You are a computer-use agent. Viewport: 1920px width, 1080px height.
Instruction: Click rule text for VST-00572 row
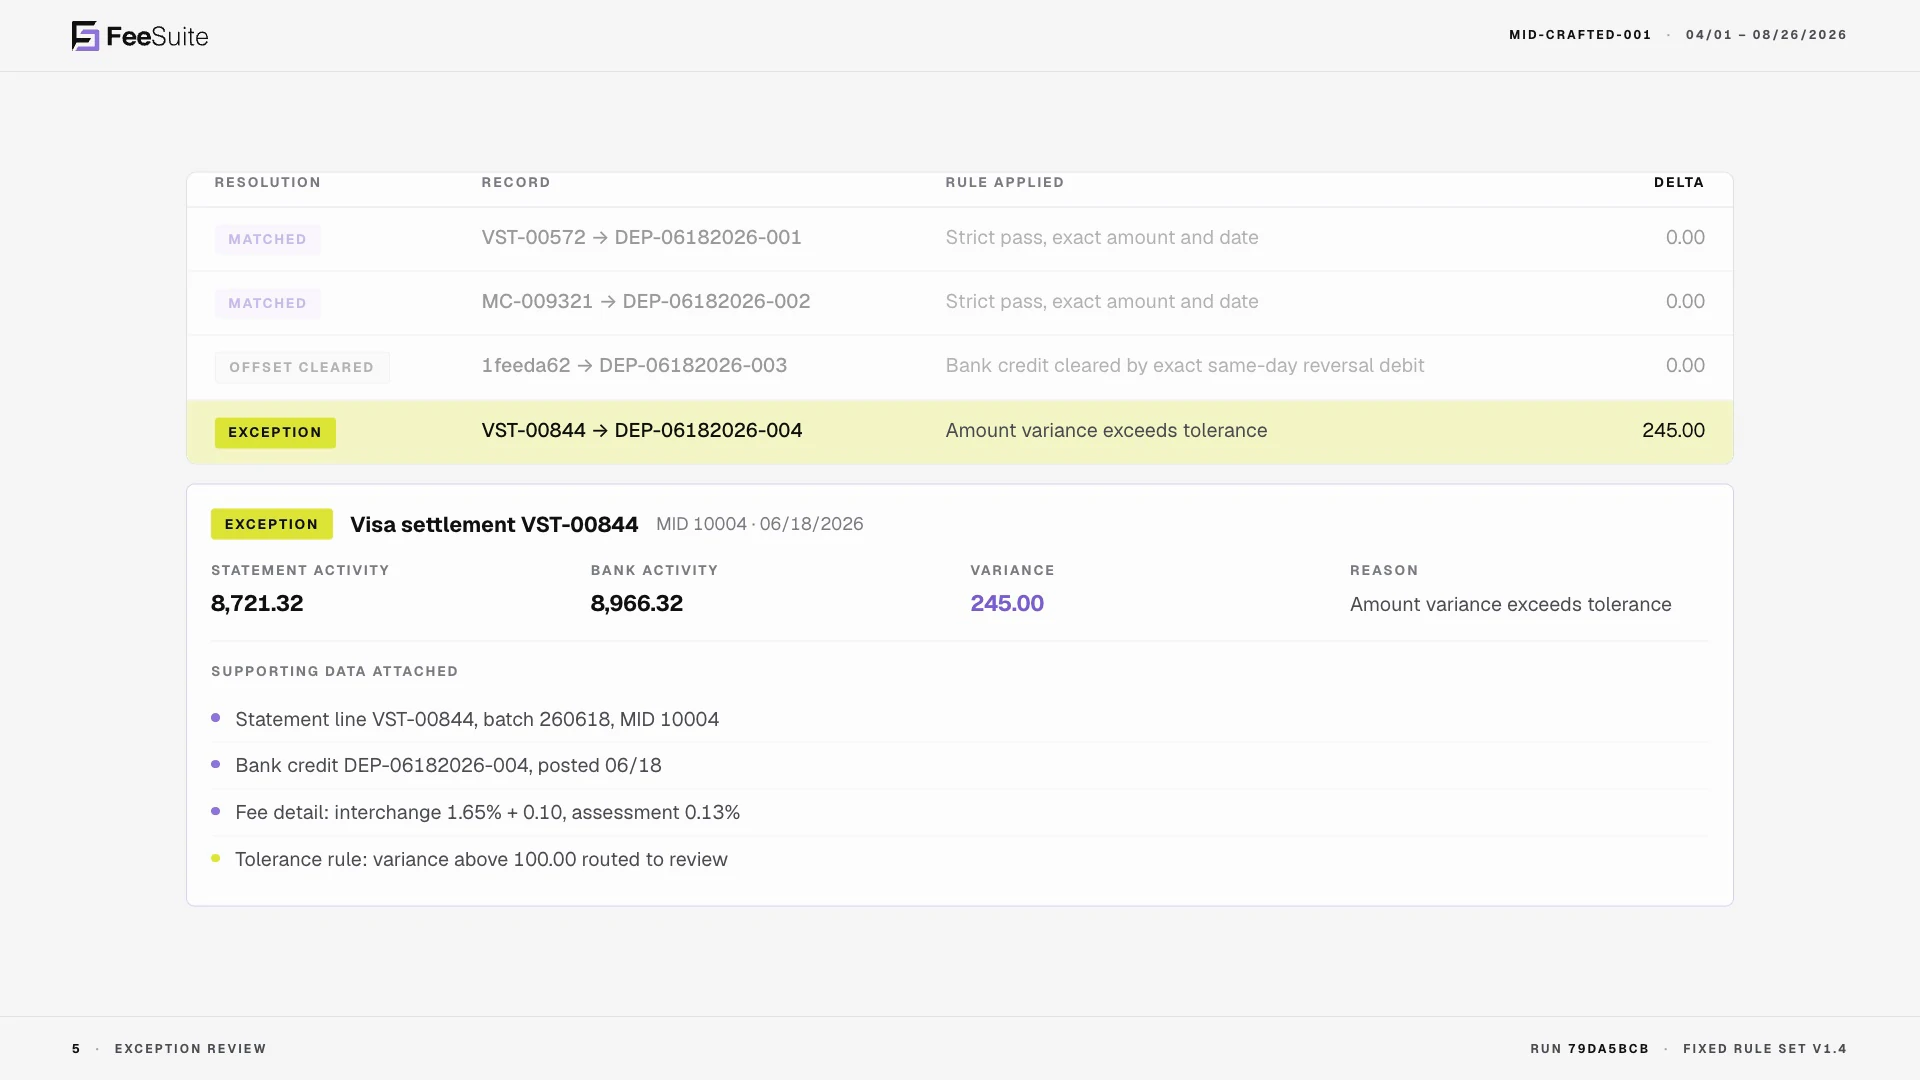pos(1102,238)
